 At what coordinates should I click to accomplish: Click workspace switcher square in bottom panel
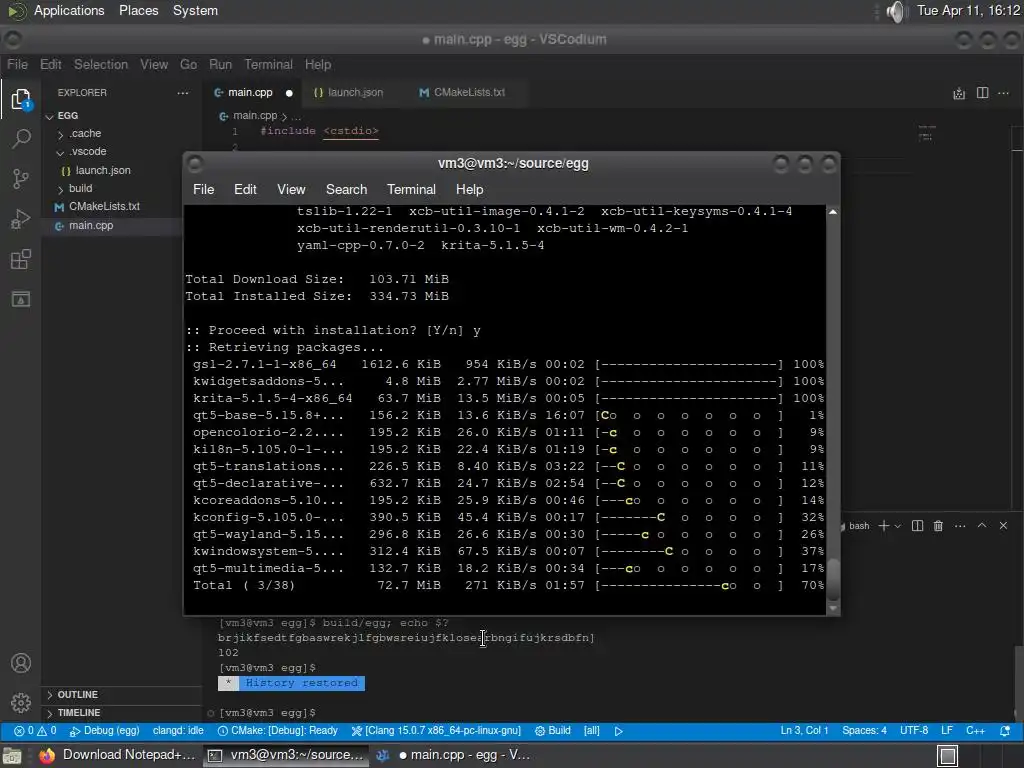click(x=948, y=756)
